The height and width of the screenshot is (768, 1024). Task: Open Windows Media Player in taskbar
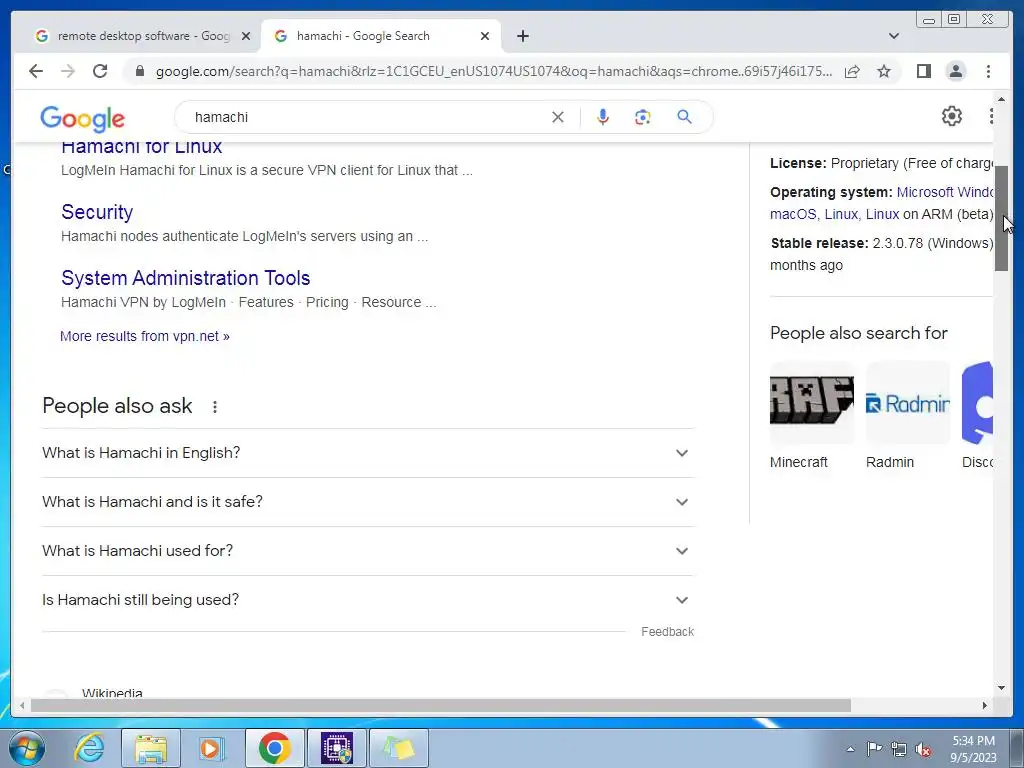pyautogui.click(x=212, y=748)
